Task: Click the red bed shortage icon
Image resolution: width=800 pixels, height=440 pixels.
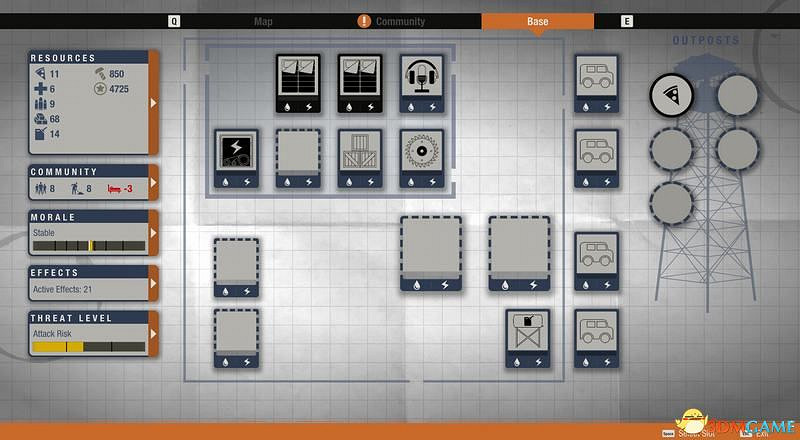Action: [x=118, y=187]
